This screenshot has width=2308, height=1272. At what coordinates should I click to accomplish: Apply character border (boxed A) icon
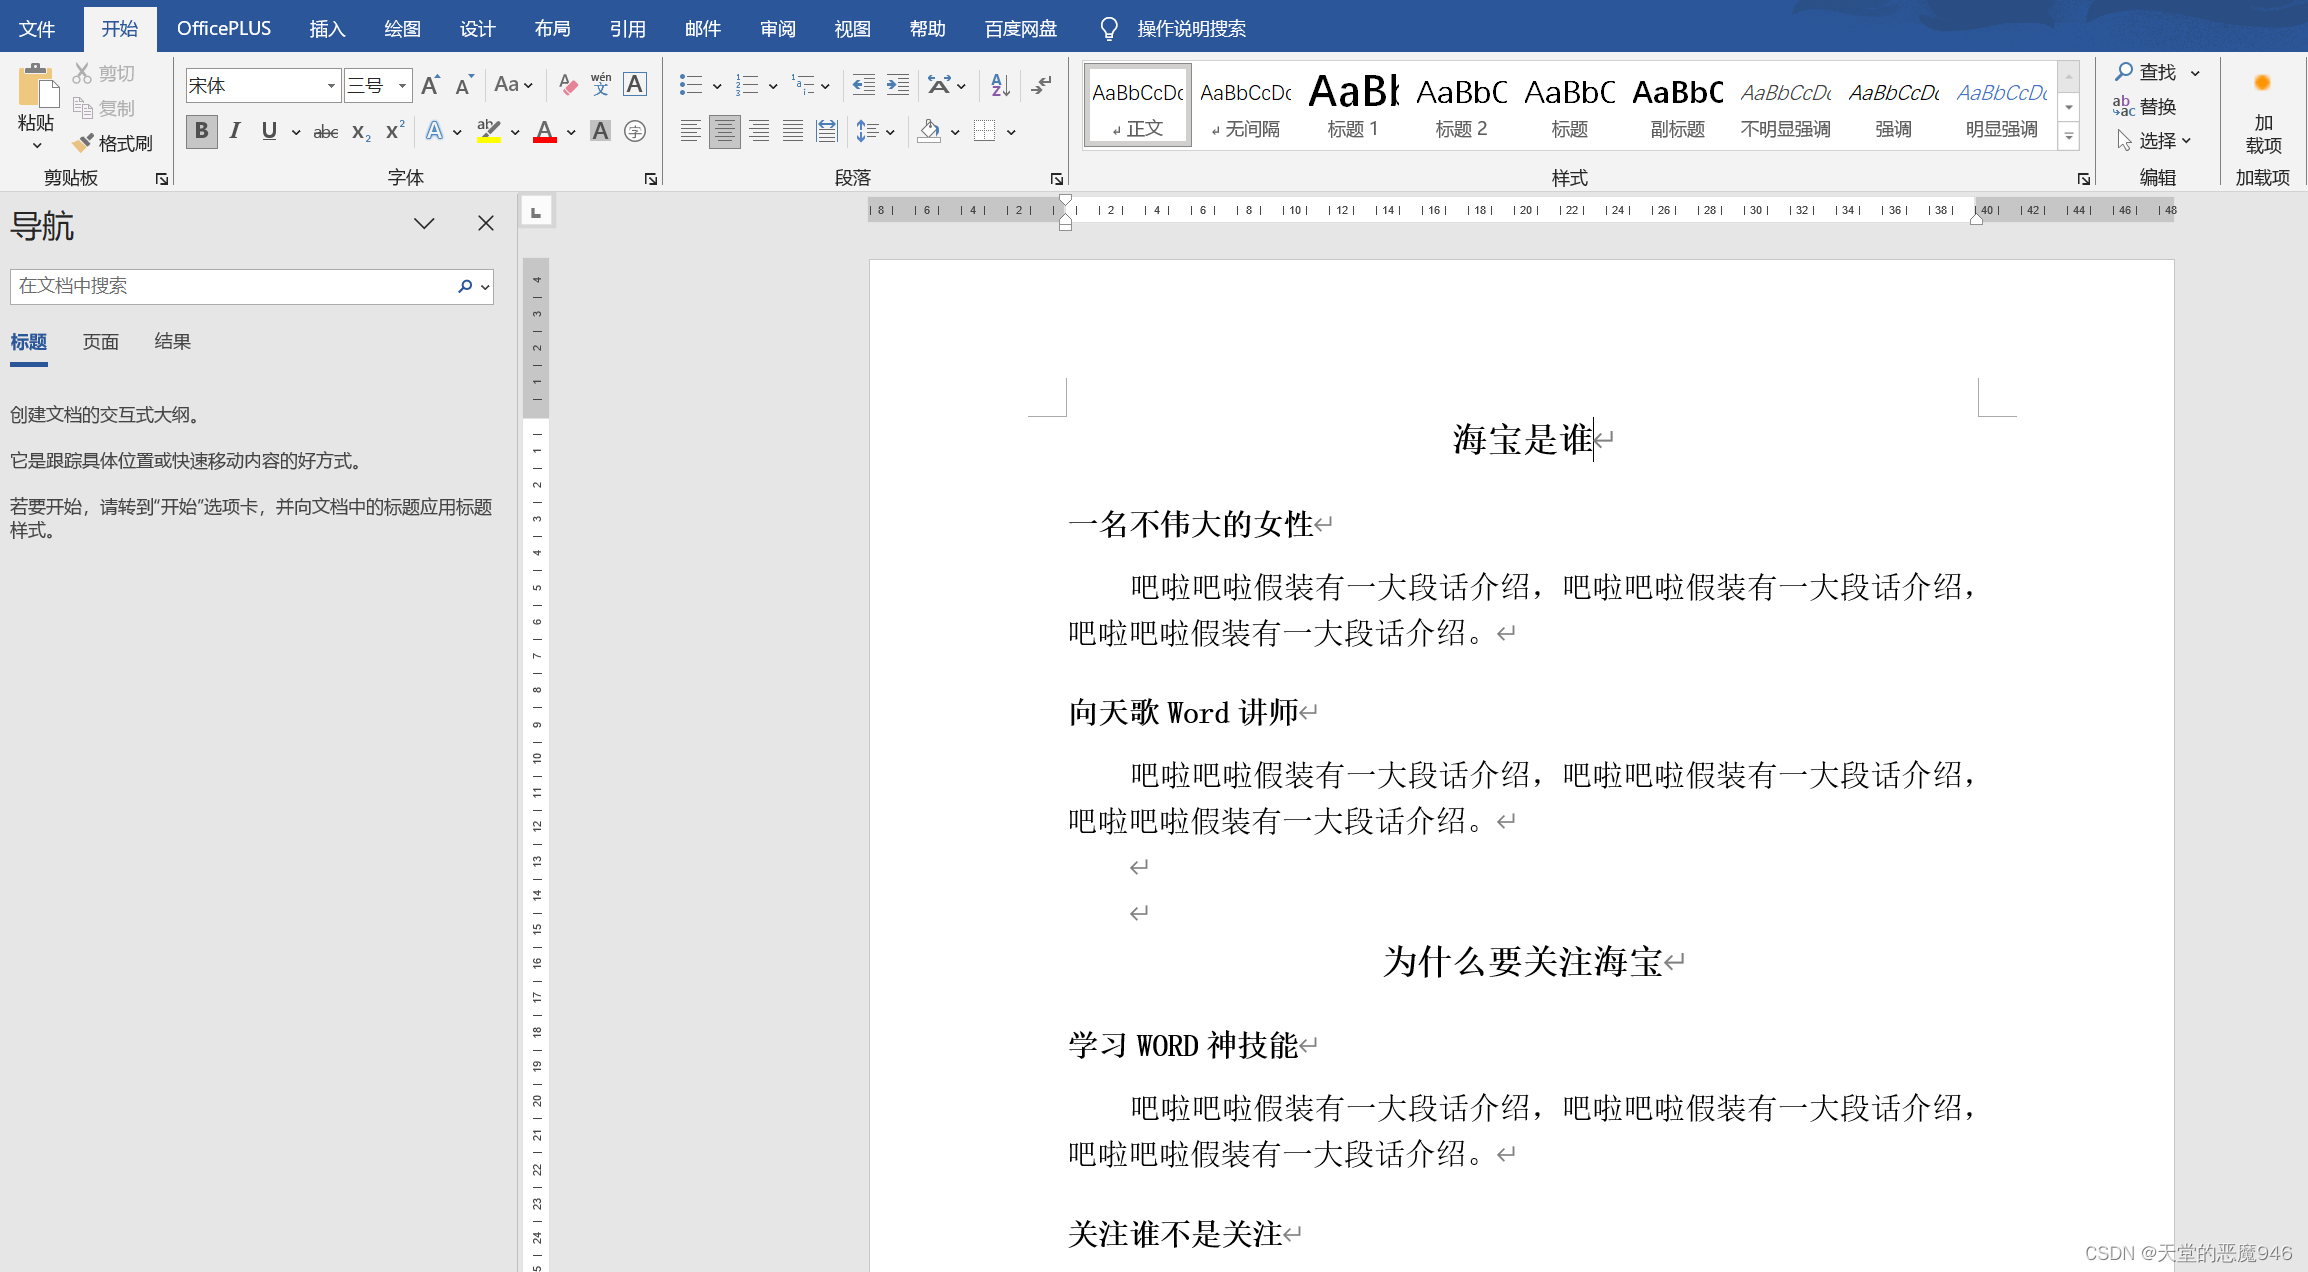635,85
